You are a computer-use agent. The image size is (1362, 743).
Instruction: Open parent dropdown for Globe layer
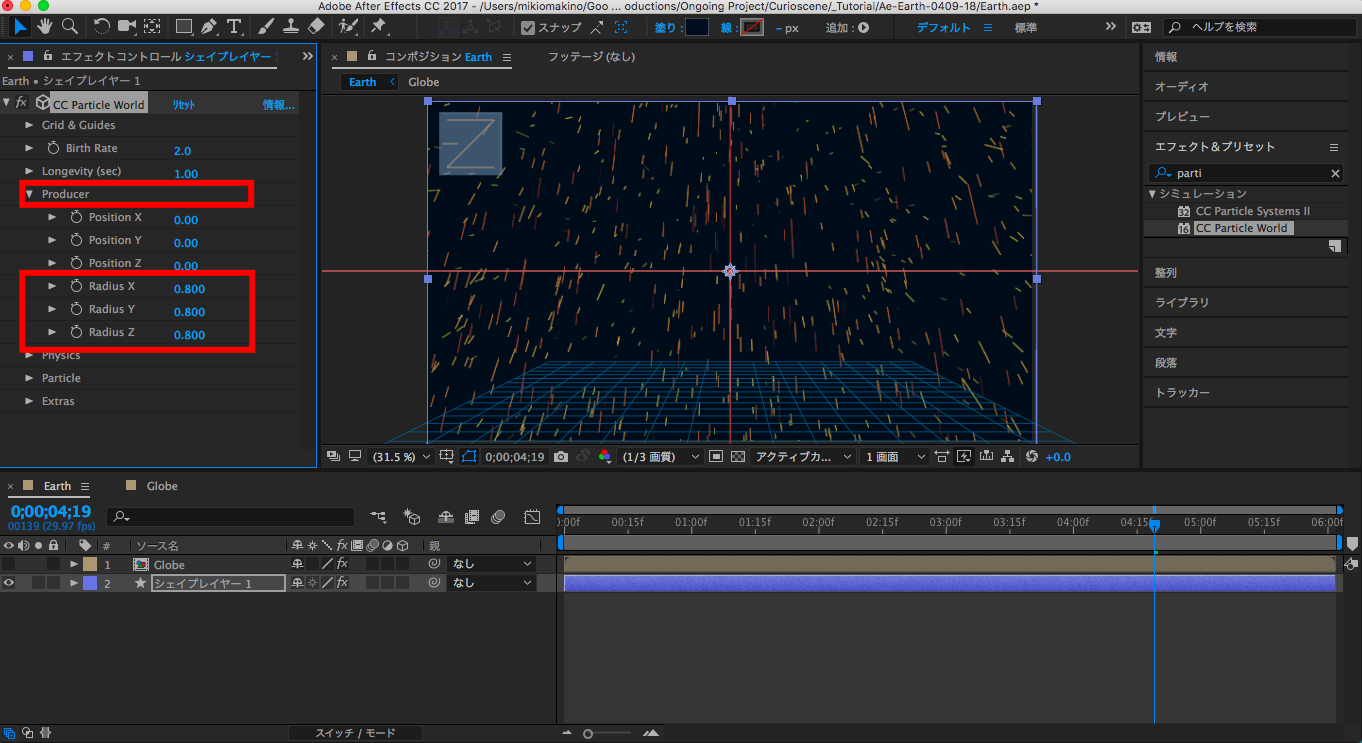pos(491,564)
